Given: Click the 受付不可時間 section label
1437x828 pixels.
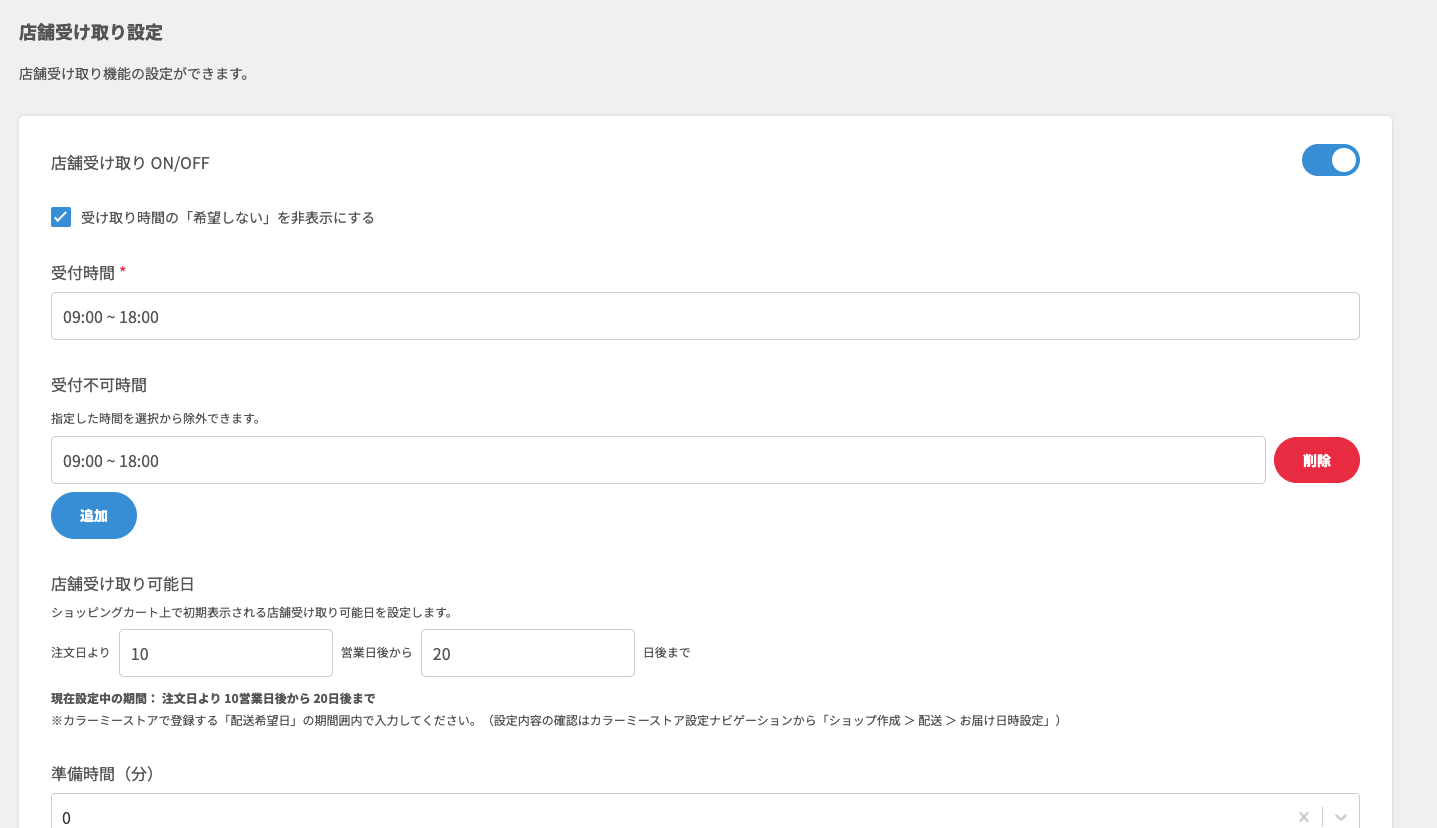Looking at the screenshot, I should tap(99, 385).
